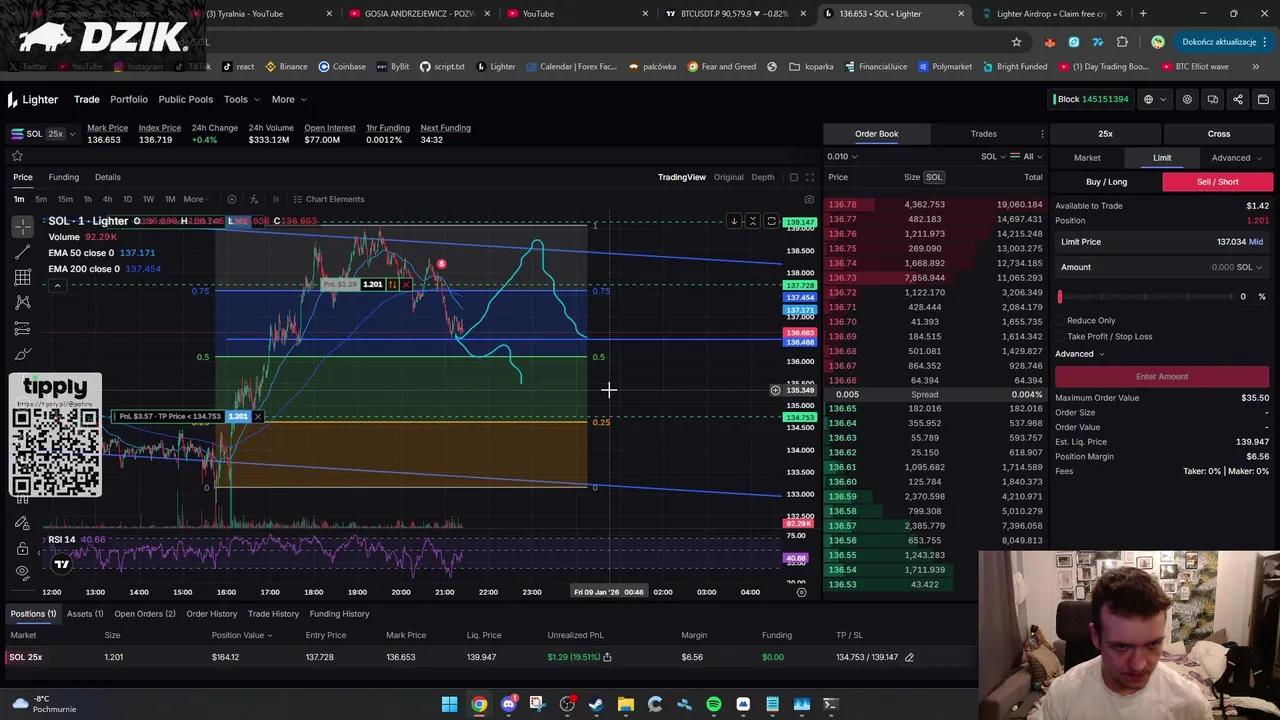
Task: Toggle drawings visibility eye icon
Action: [x=22, y=571]
